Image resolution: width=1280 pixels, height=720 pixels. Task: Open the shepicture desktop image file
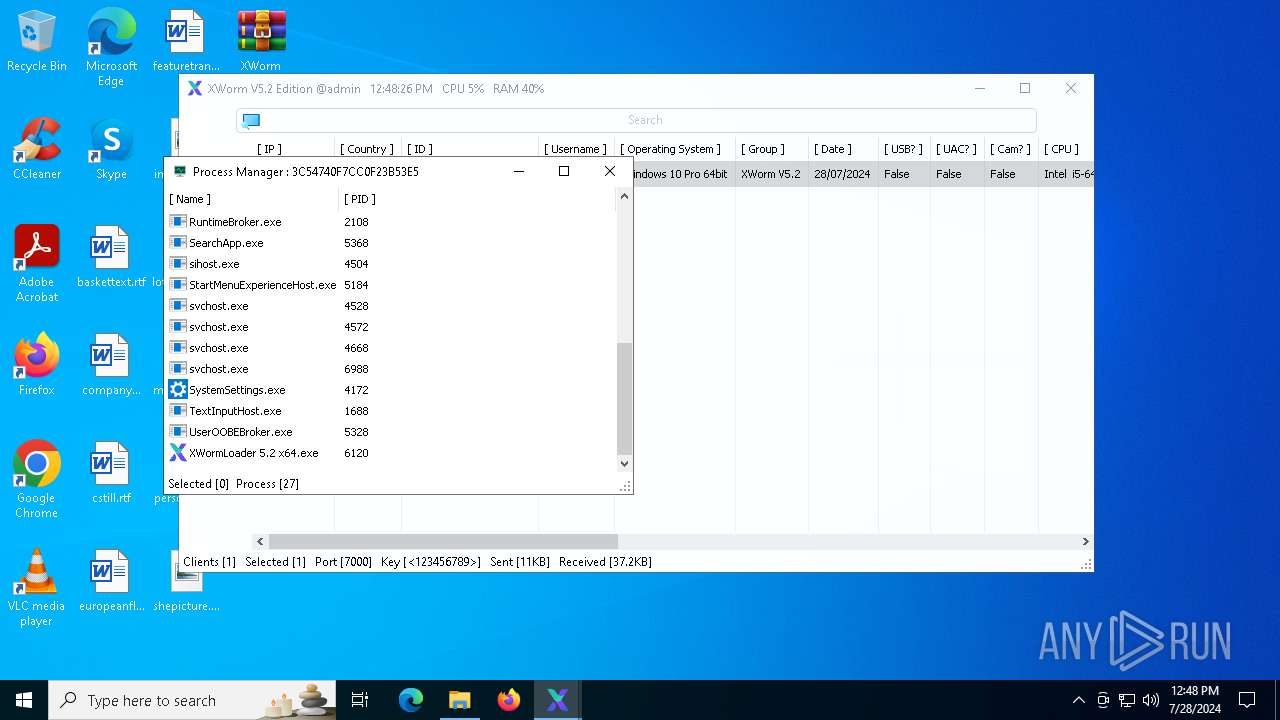point(187,581)
